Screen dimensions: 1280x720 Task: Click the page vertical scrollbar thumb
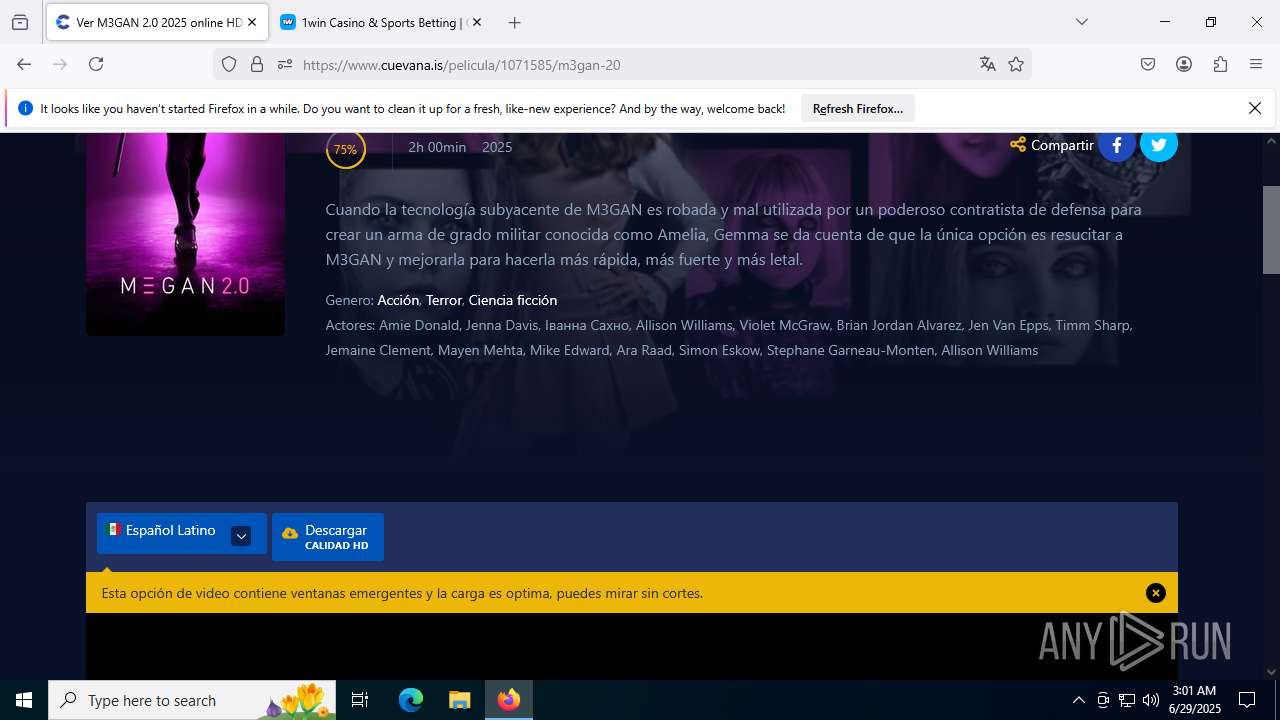(1271, 229)
